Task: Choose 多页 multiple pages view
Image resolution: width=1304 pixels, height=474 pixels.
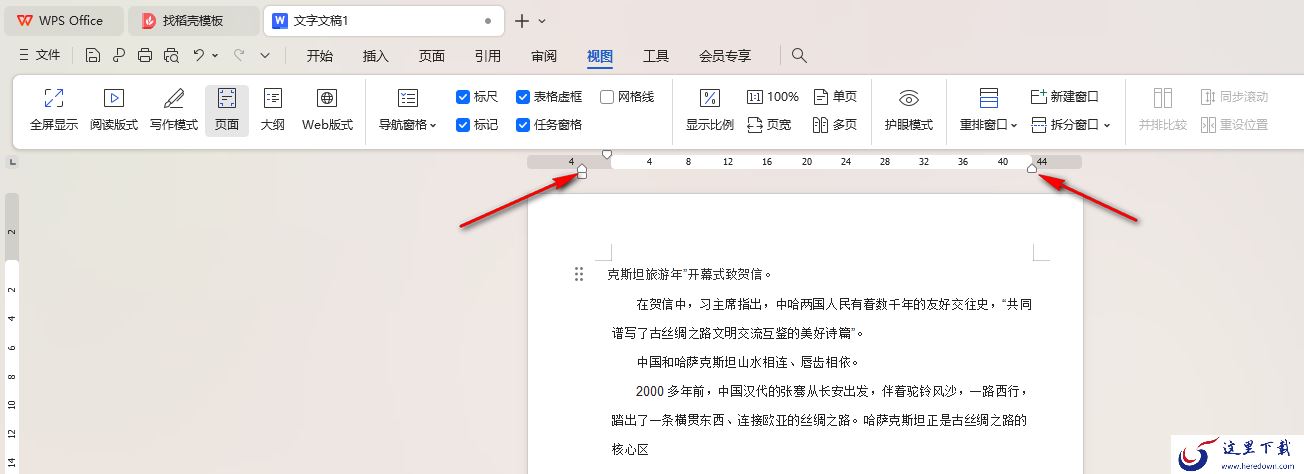Action: click(x=836, y=125)
